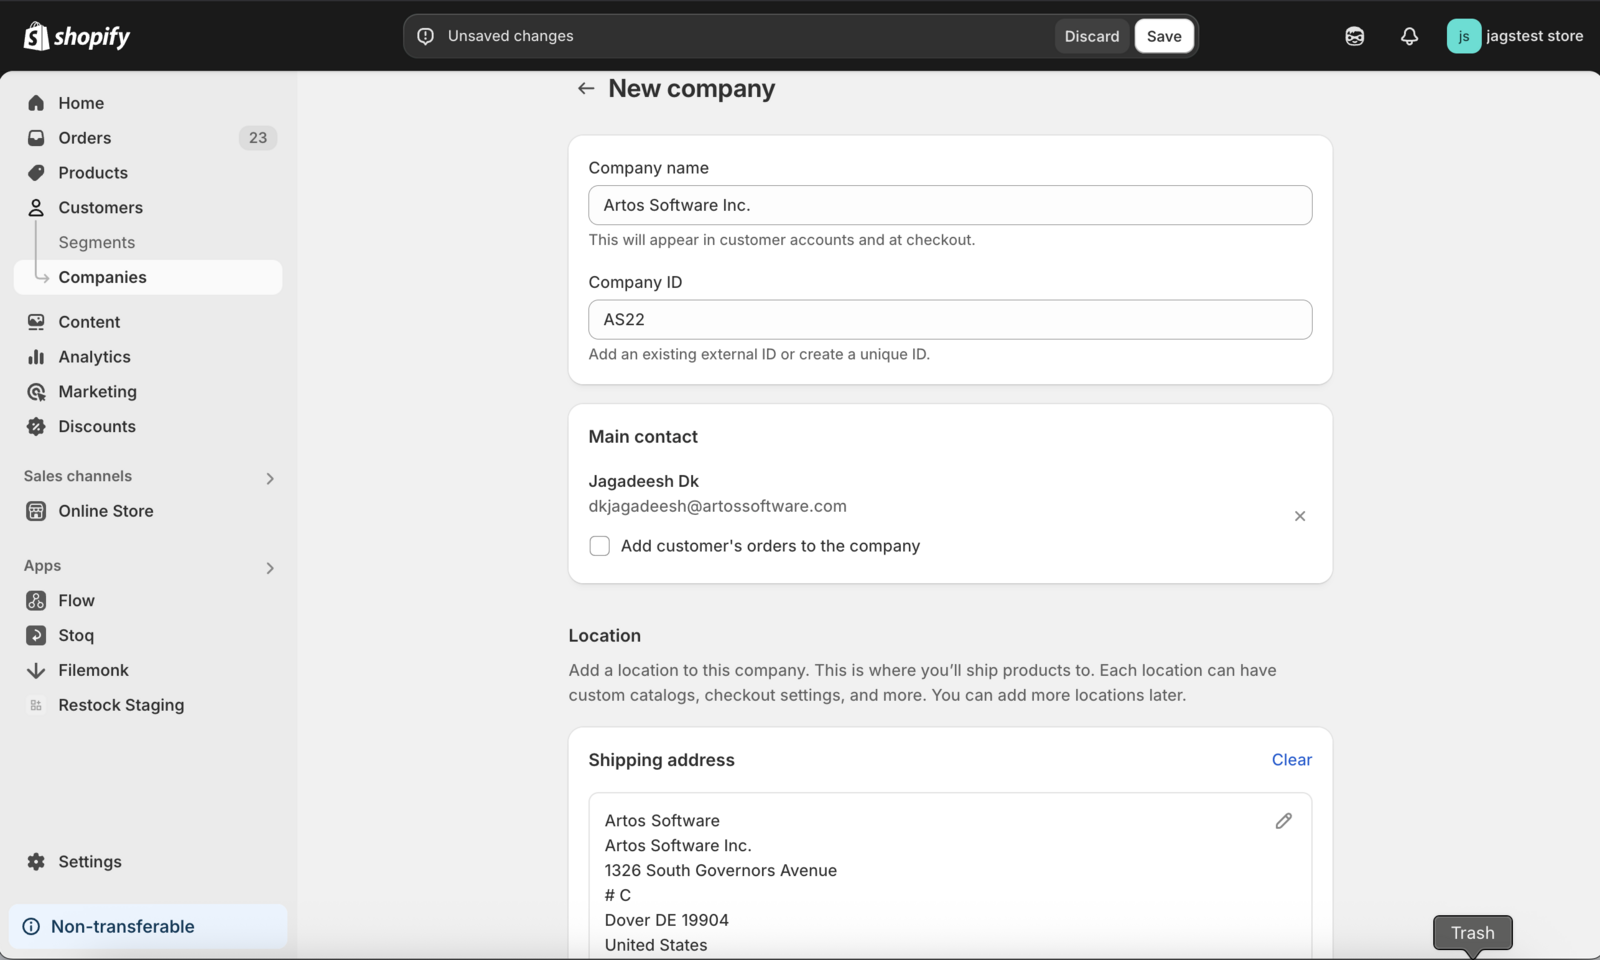The image size is (1600, 960).
Task: Click the Filemonk app icon
Action: click(36, 671)
